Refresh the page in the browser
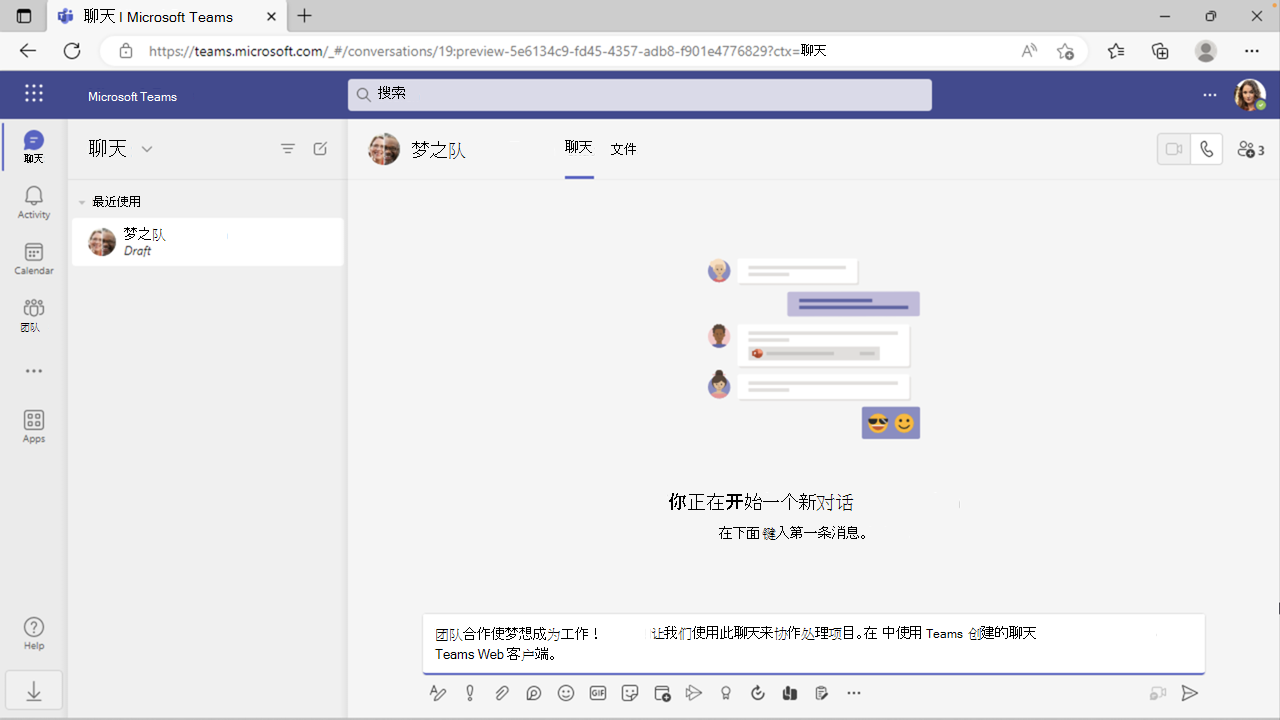 click(72, 51)
